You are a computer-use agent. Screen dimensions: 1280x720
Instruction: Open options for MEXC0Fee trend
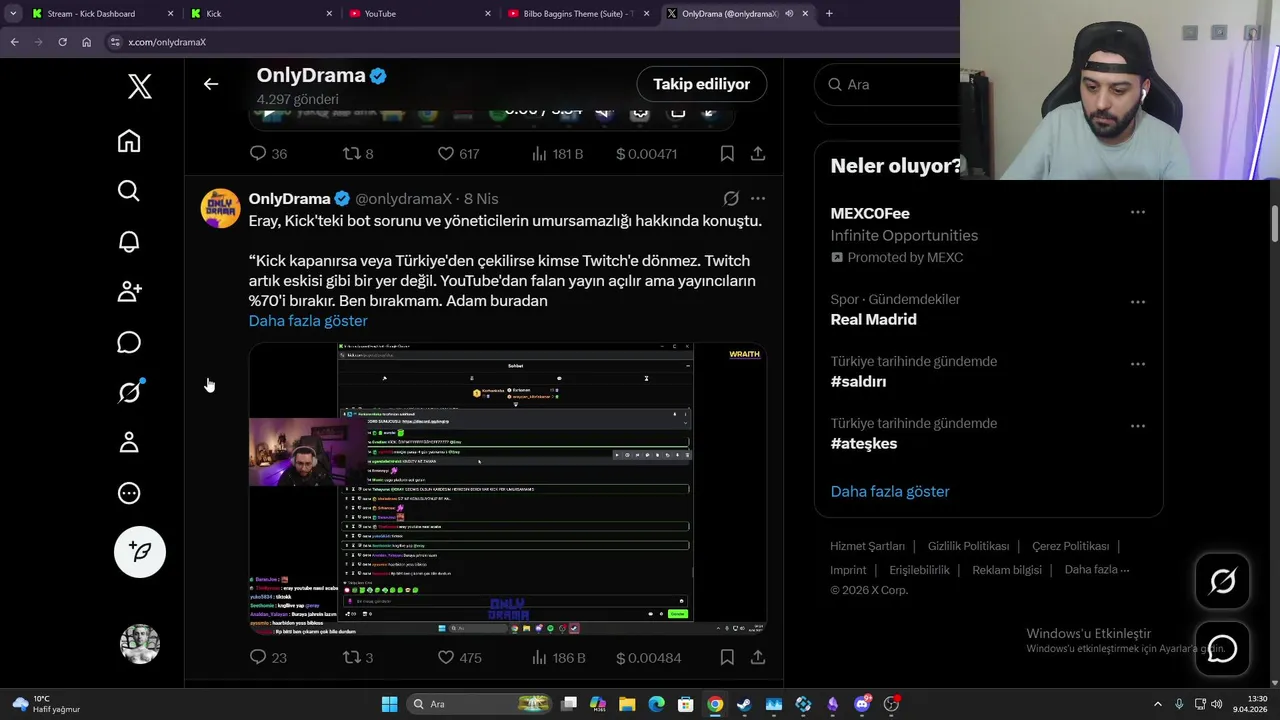1137,212
